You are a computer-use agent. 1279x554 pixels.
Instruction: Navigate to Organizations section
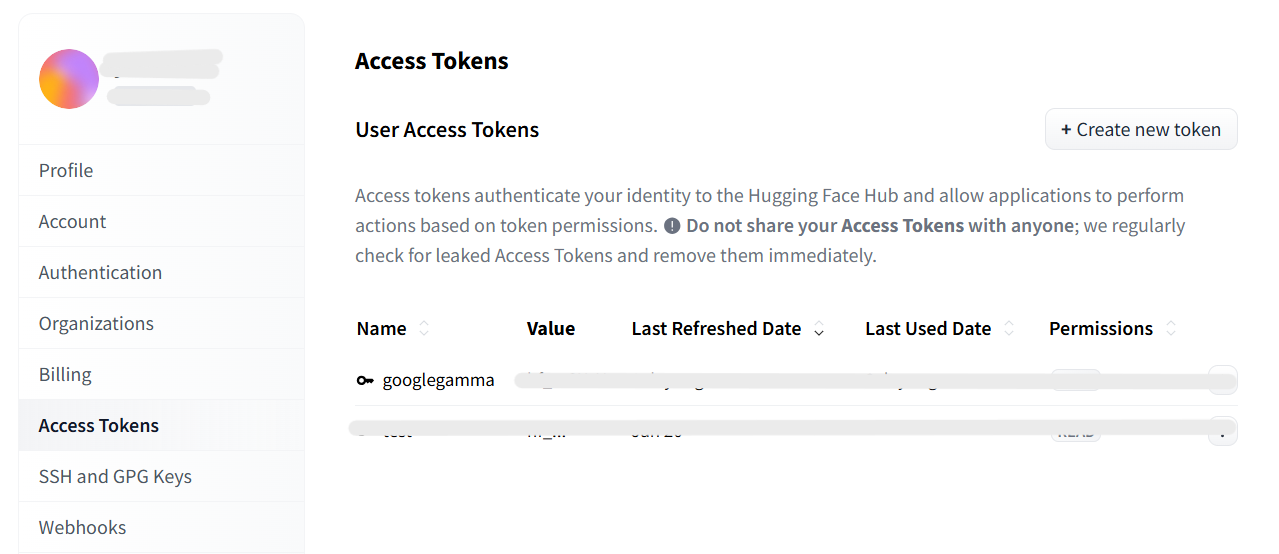pos(96,324)
